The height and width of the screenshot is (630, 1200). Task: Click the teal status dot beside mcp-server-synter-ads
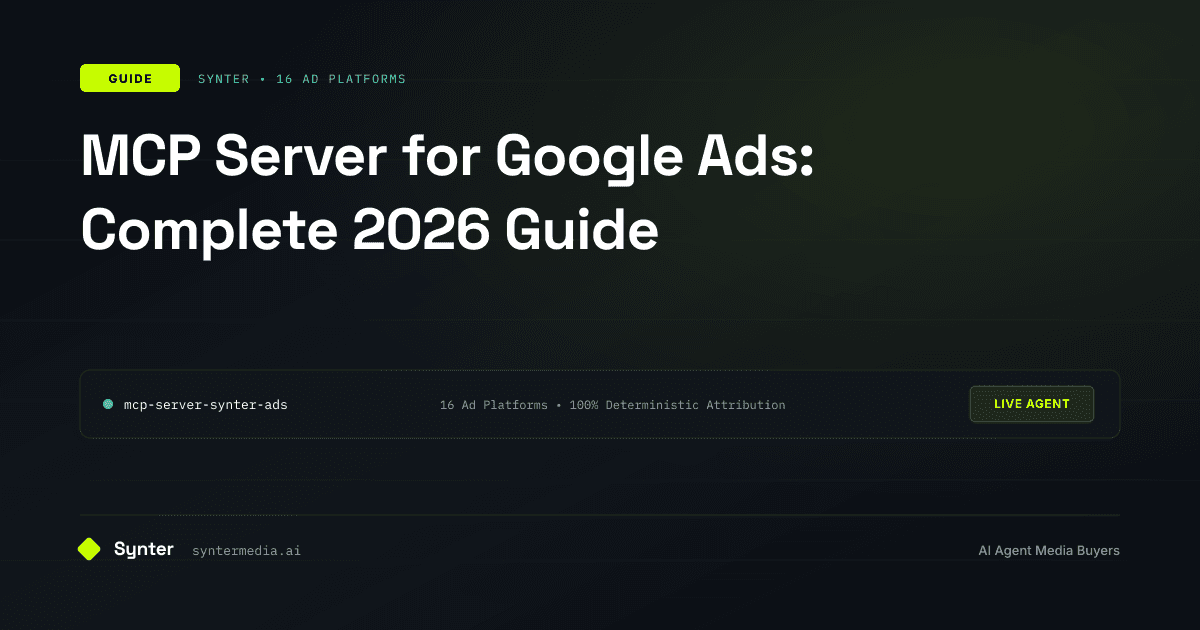108,404
